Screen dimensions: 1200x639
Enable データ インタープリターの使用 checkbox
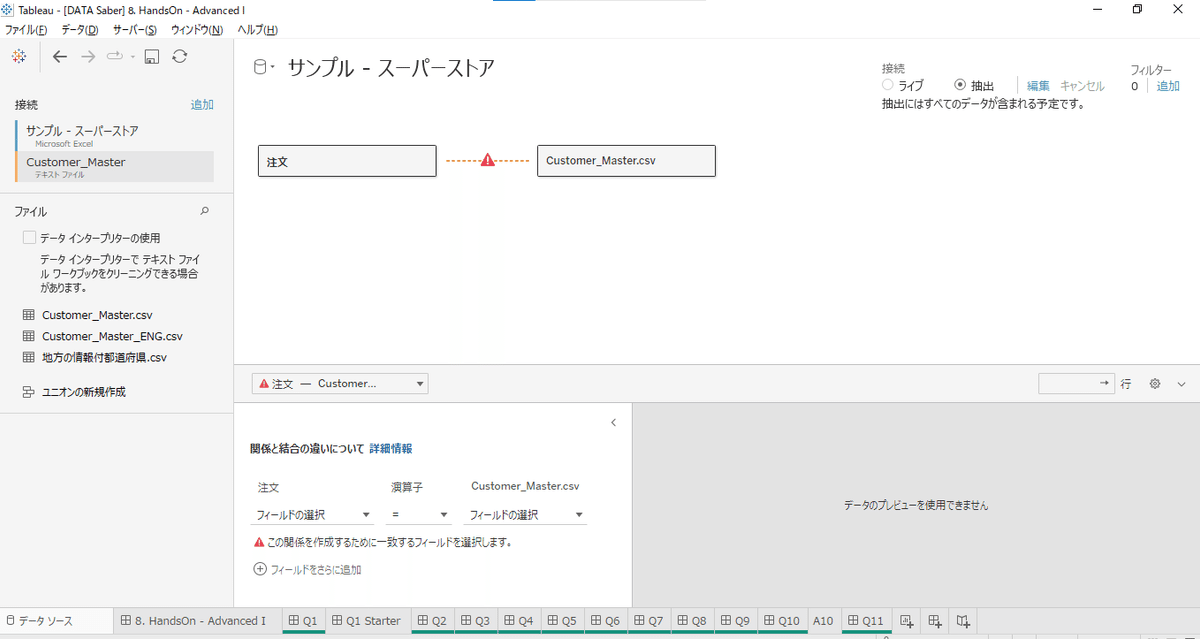pyautogui.click(x=29, y=238)
